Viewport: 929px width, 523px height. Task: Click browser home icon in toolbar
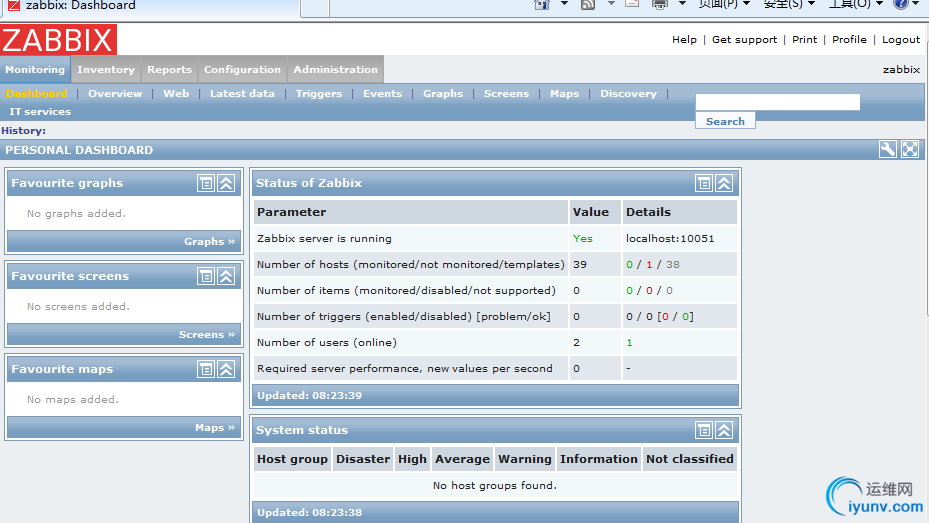pos(542,4)
